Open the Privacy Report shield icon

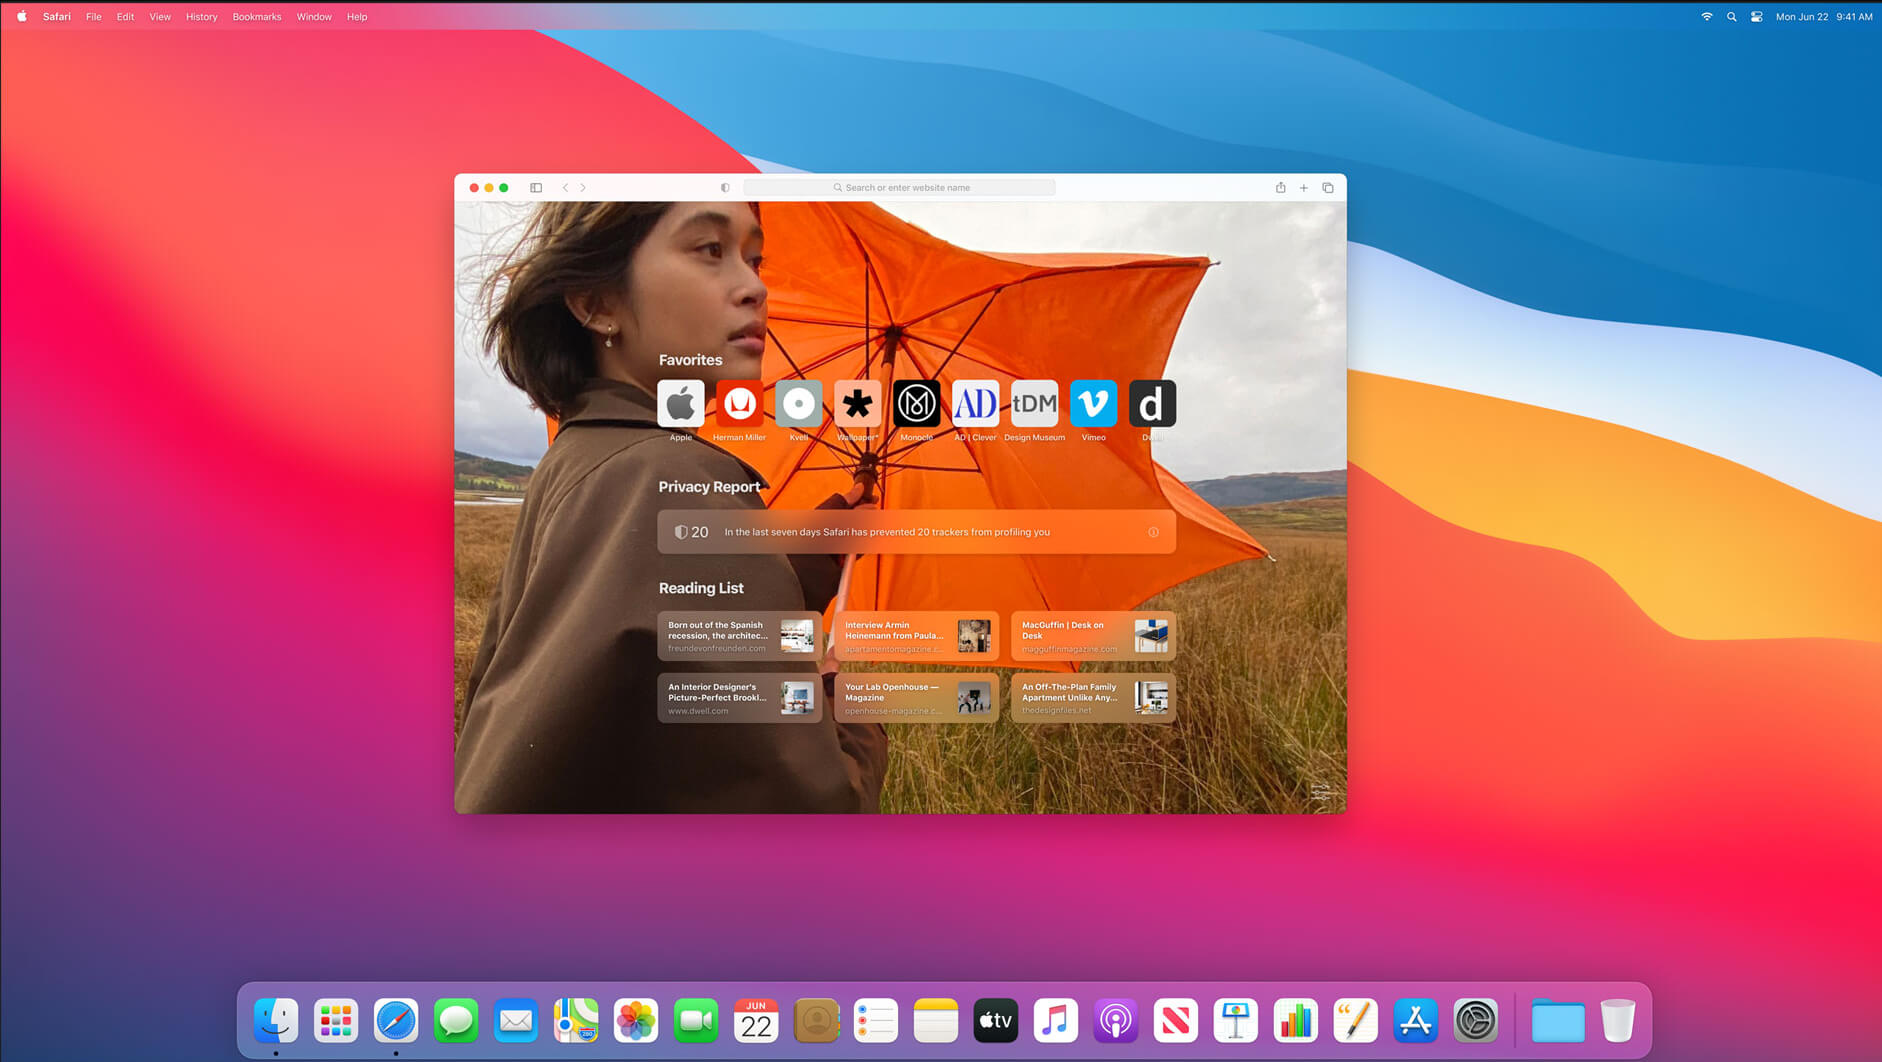tap(725, 188)
